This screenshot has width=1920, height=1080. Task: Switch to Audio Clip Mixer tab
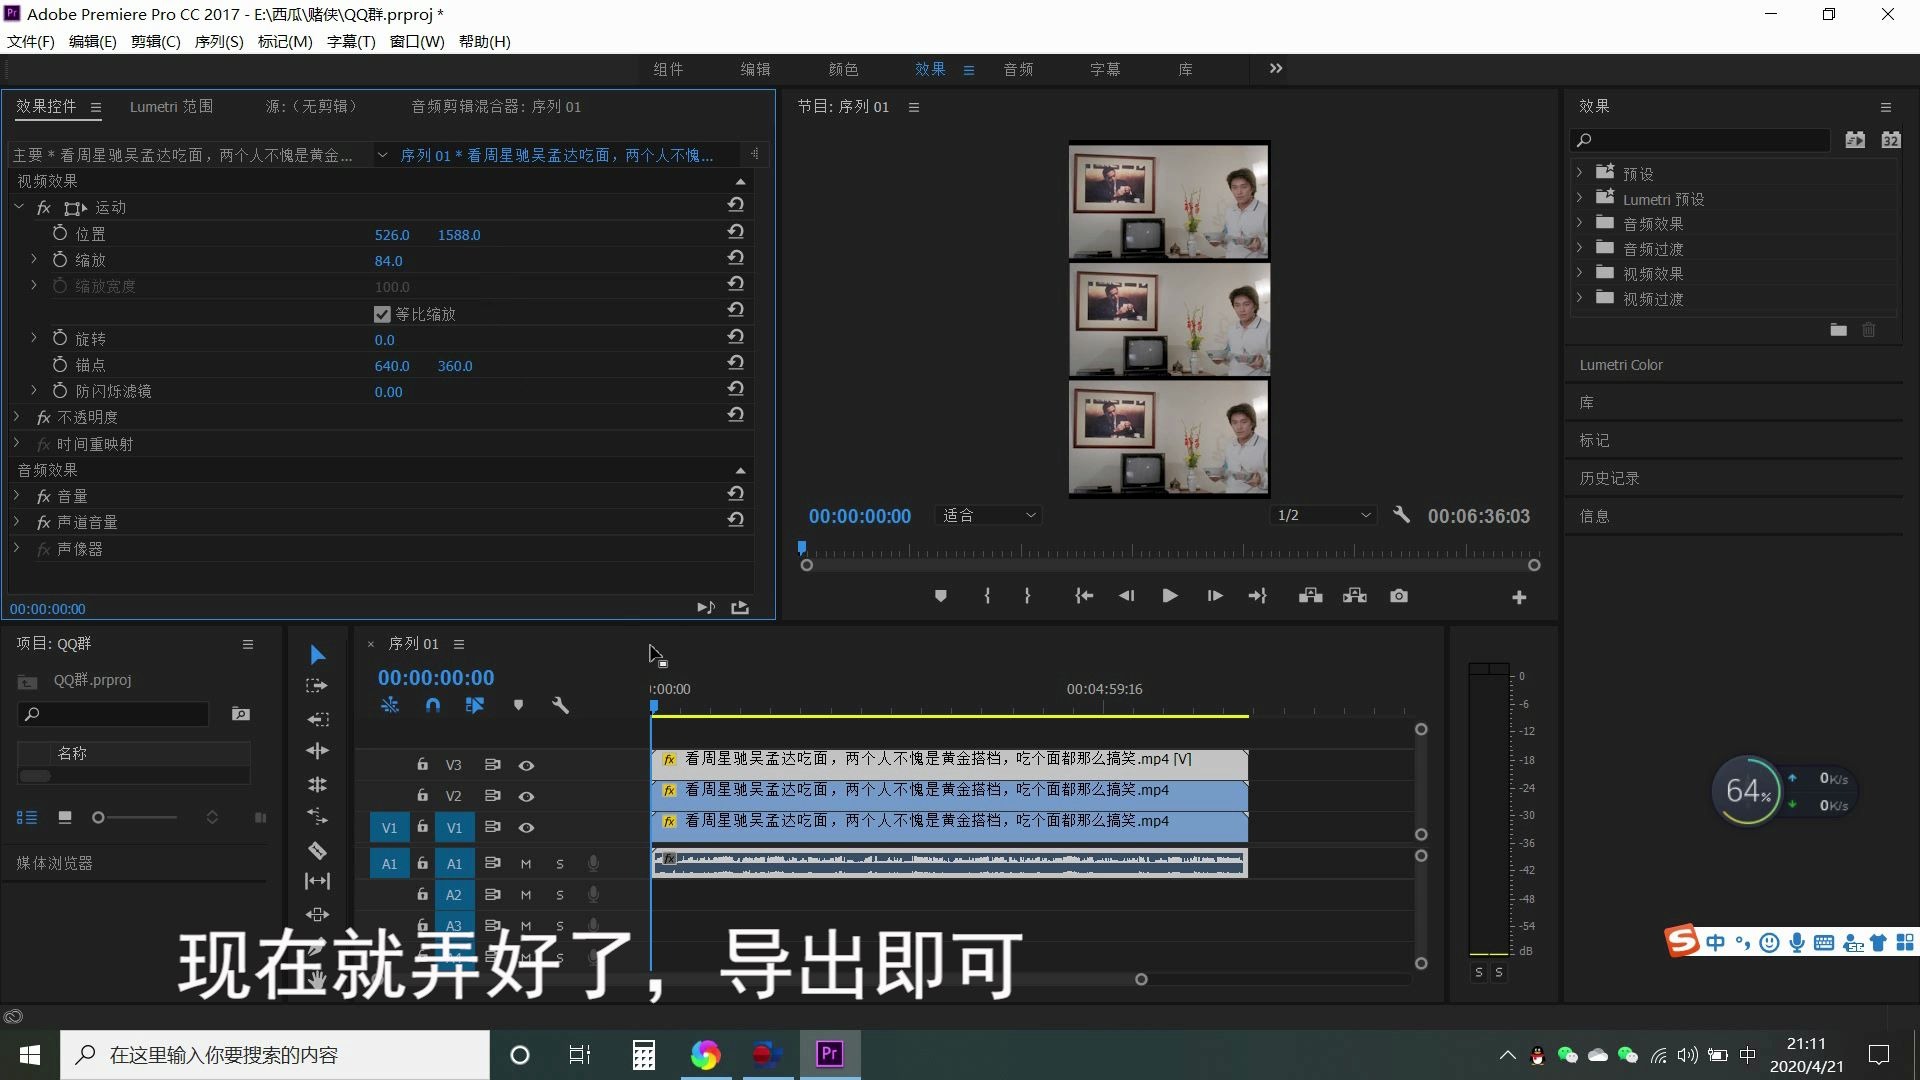coord(496,106)
